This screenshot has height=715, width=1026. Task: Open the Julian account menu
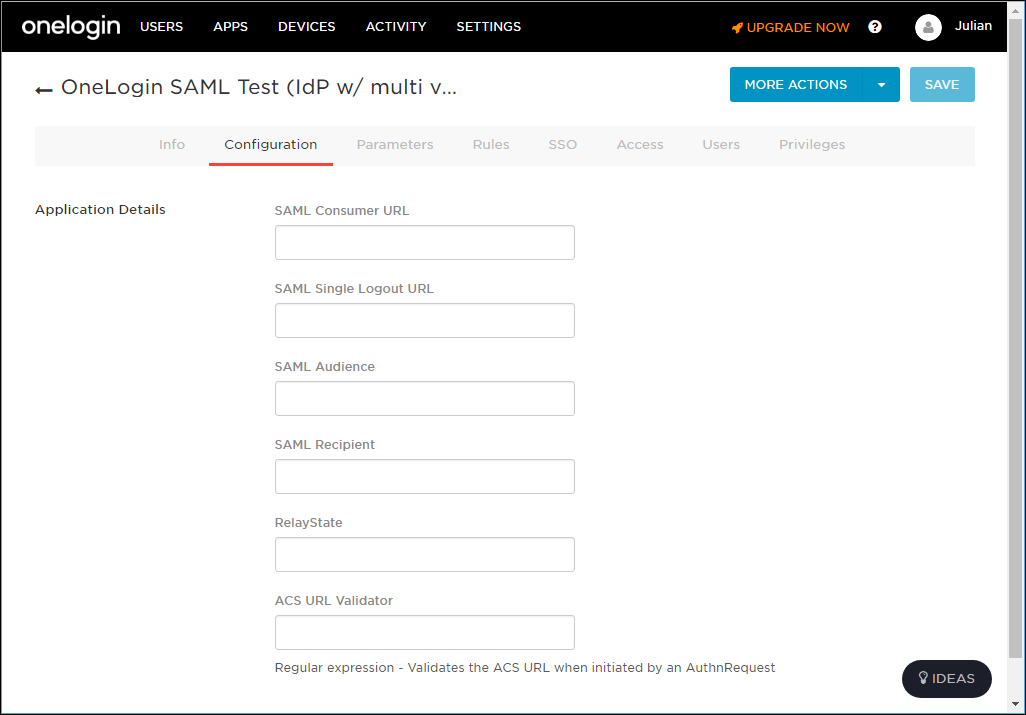click(973, 26)
